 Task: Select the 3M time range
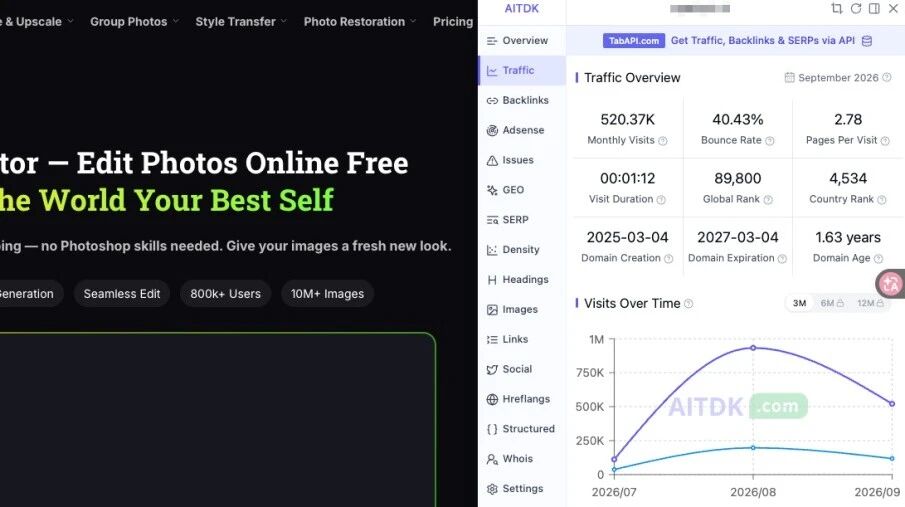[799, 303]
